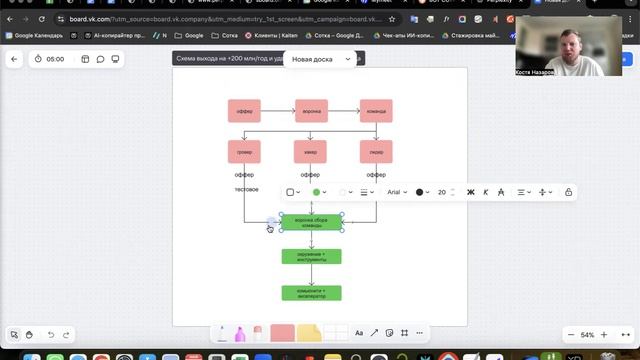
Task: Select the purple highlighter tool
Action: click(240, 333)
